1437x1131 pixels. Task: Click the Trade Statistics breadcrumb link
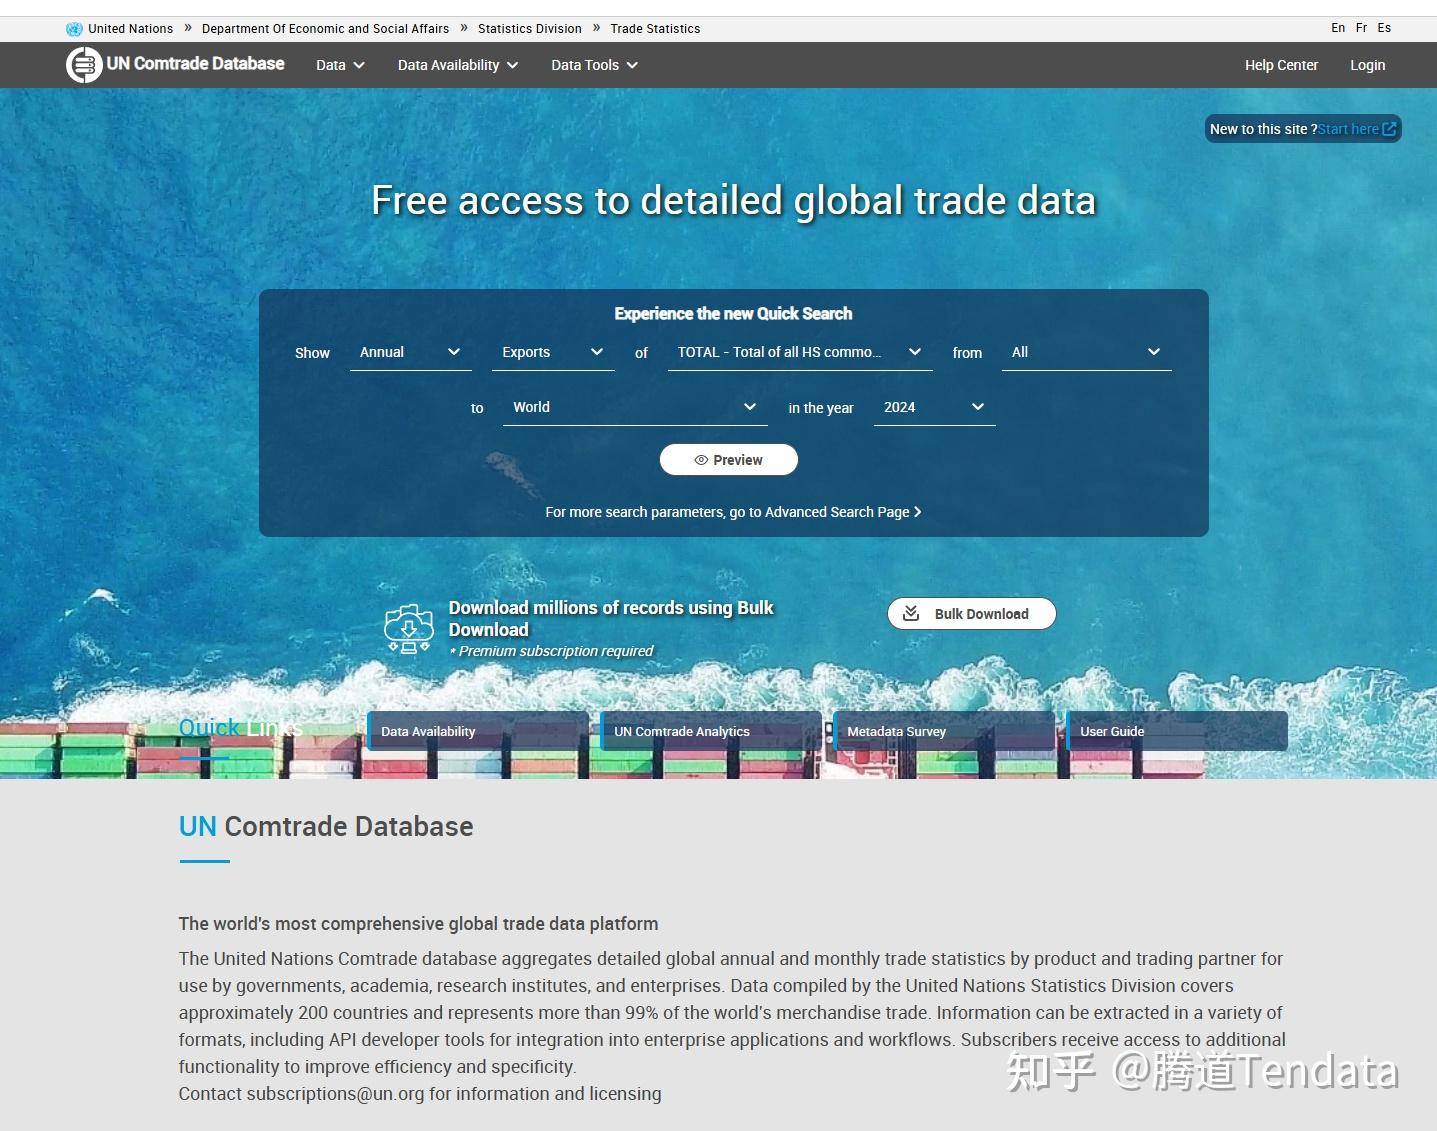pos(655,29)
